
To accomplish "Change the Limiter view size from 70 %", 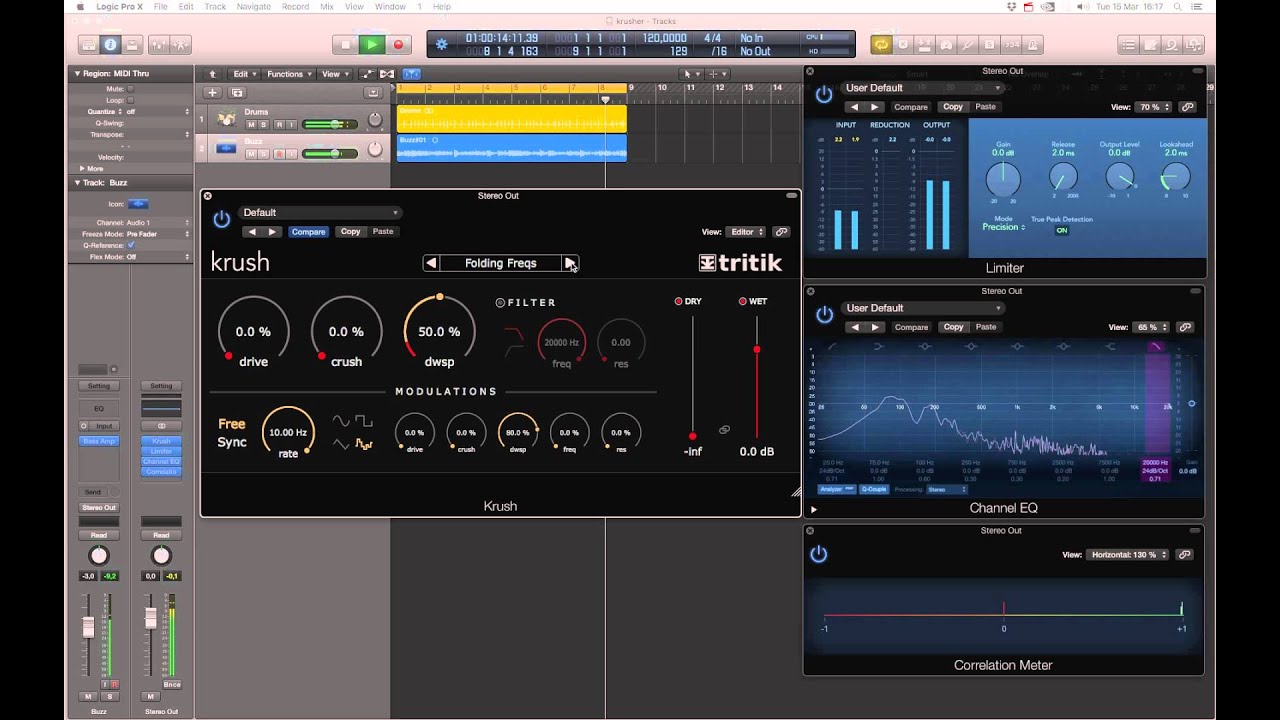I will [x=1153, y=107].
